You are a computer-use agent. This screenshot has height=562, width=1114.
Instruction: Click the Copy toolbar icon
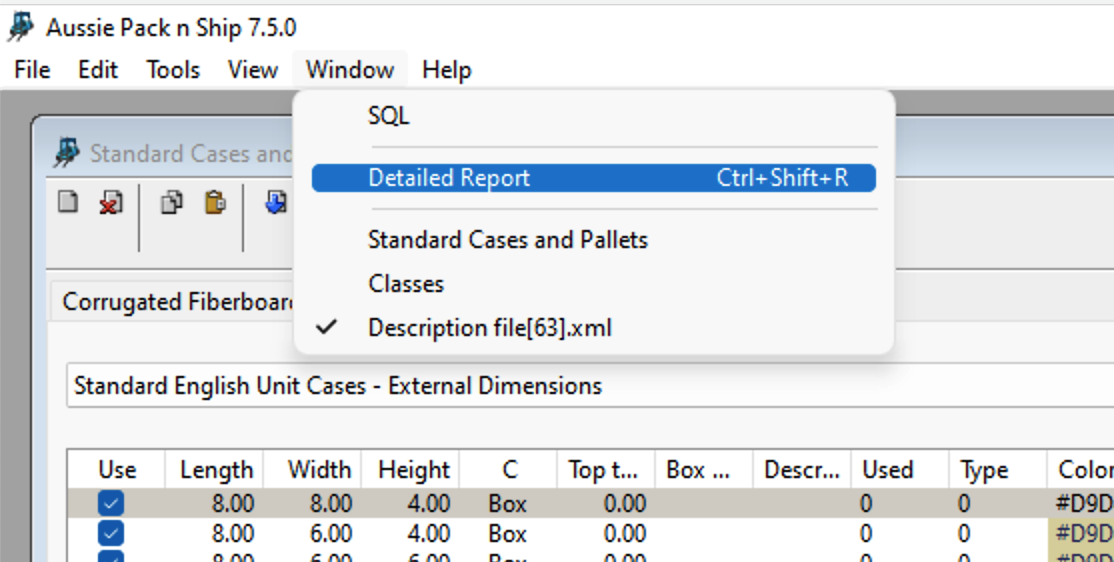tap(171, 202)
